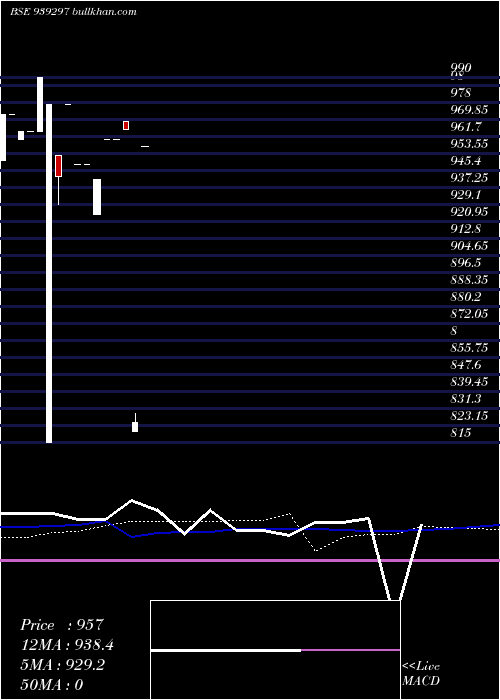The image size is (500, 700).
Task: Click the 896.5 price axis label
Action: (466, 262)
